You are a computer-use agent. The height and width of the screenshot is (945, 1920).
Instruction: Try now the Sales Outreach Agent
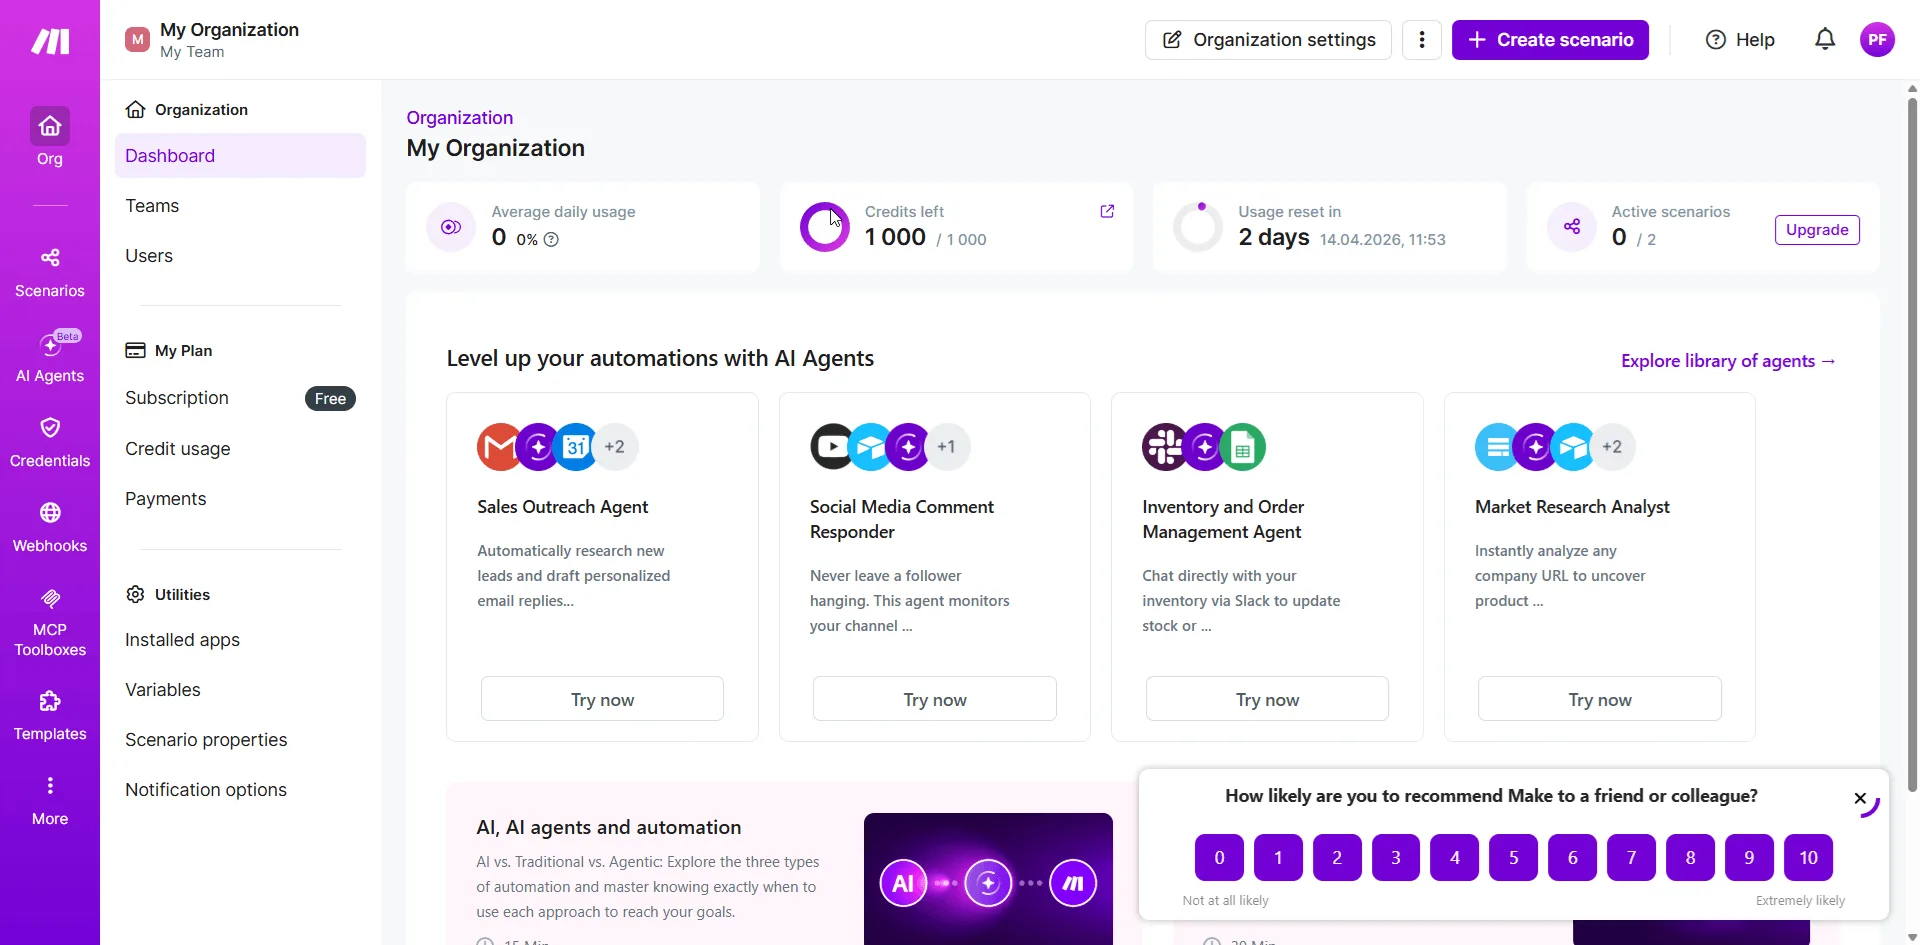tap(602, 699)
